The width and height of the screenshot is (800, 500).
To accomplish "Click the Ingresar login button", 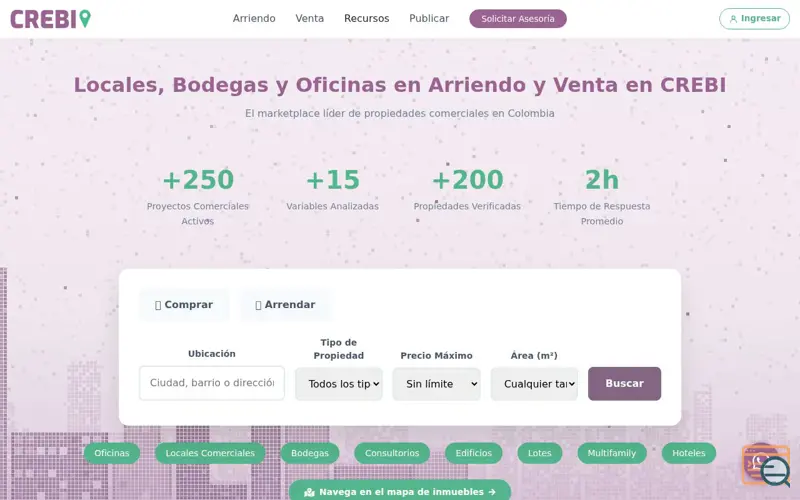I will click(x=754, y=19).
